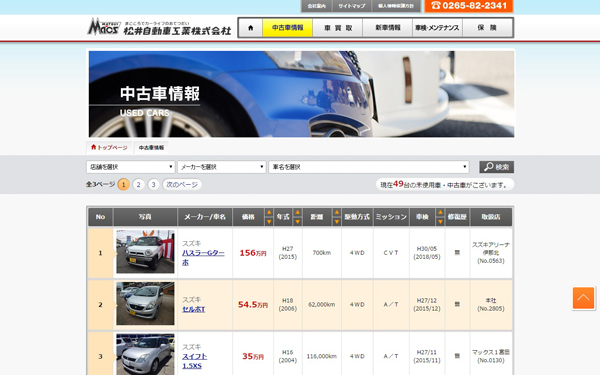Open the 車検・メンテナンス tab

pyautogui.click(x=437, y=28)
